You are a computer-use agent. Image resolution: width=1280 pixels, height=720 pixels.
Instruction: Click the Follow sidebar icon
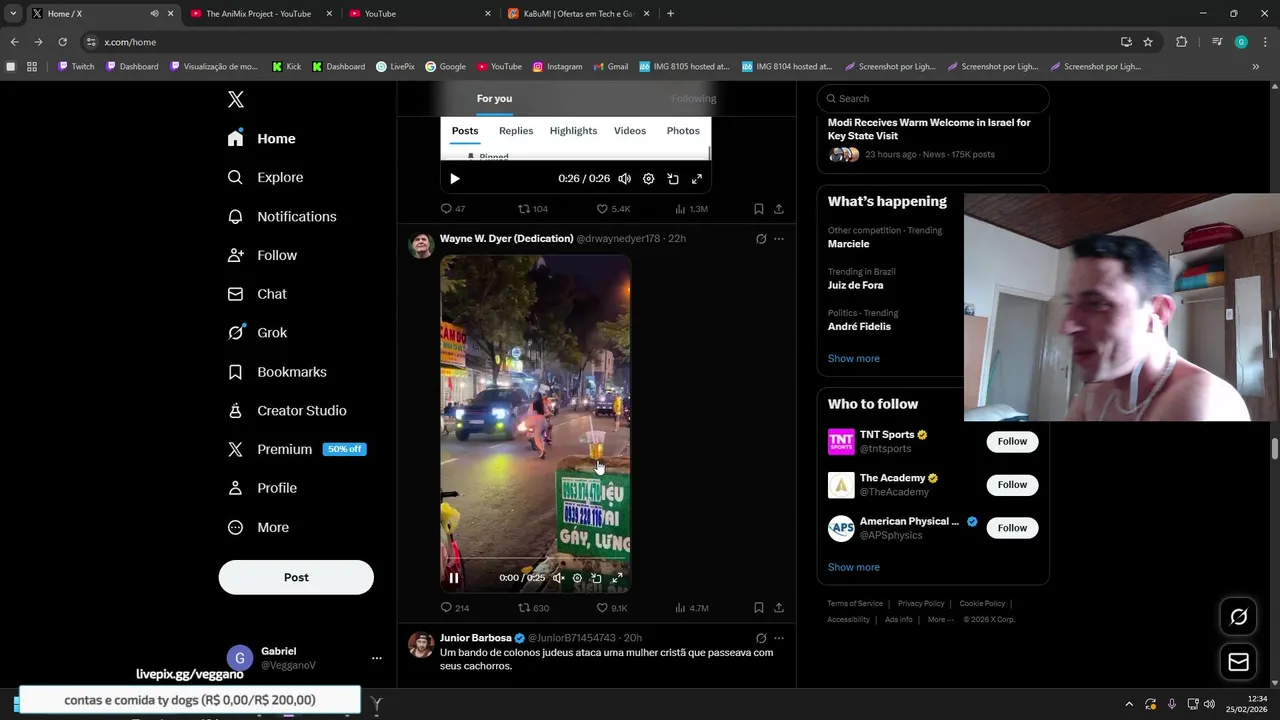[x=236, y=255]
